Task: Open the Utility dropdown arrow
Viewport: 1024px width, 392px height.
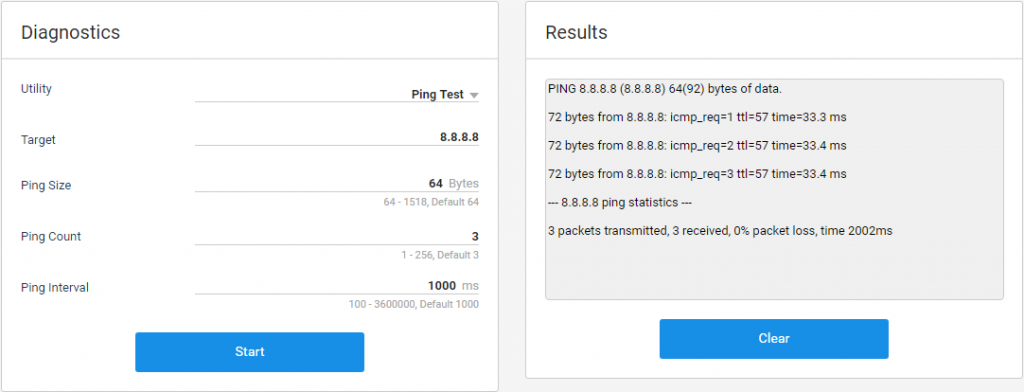Action: click(474, 95)
